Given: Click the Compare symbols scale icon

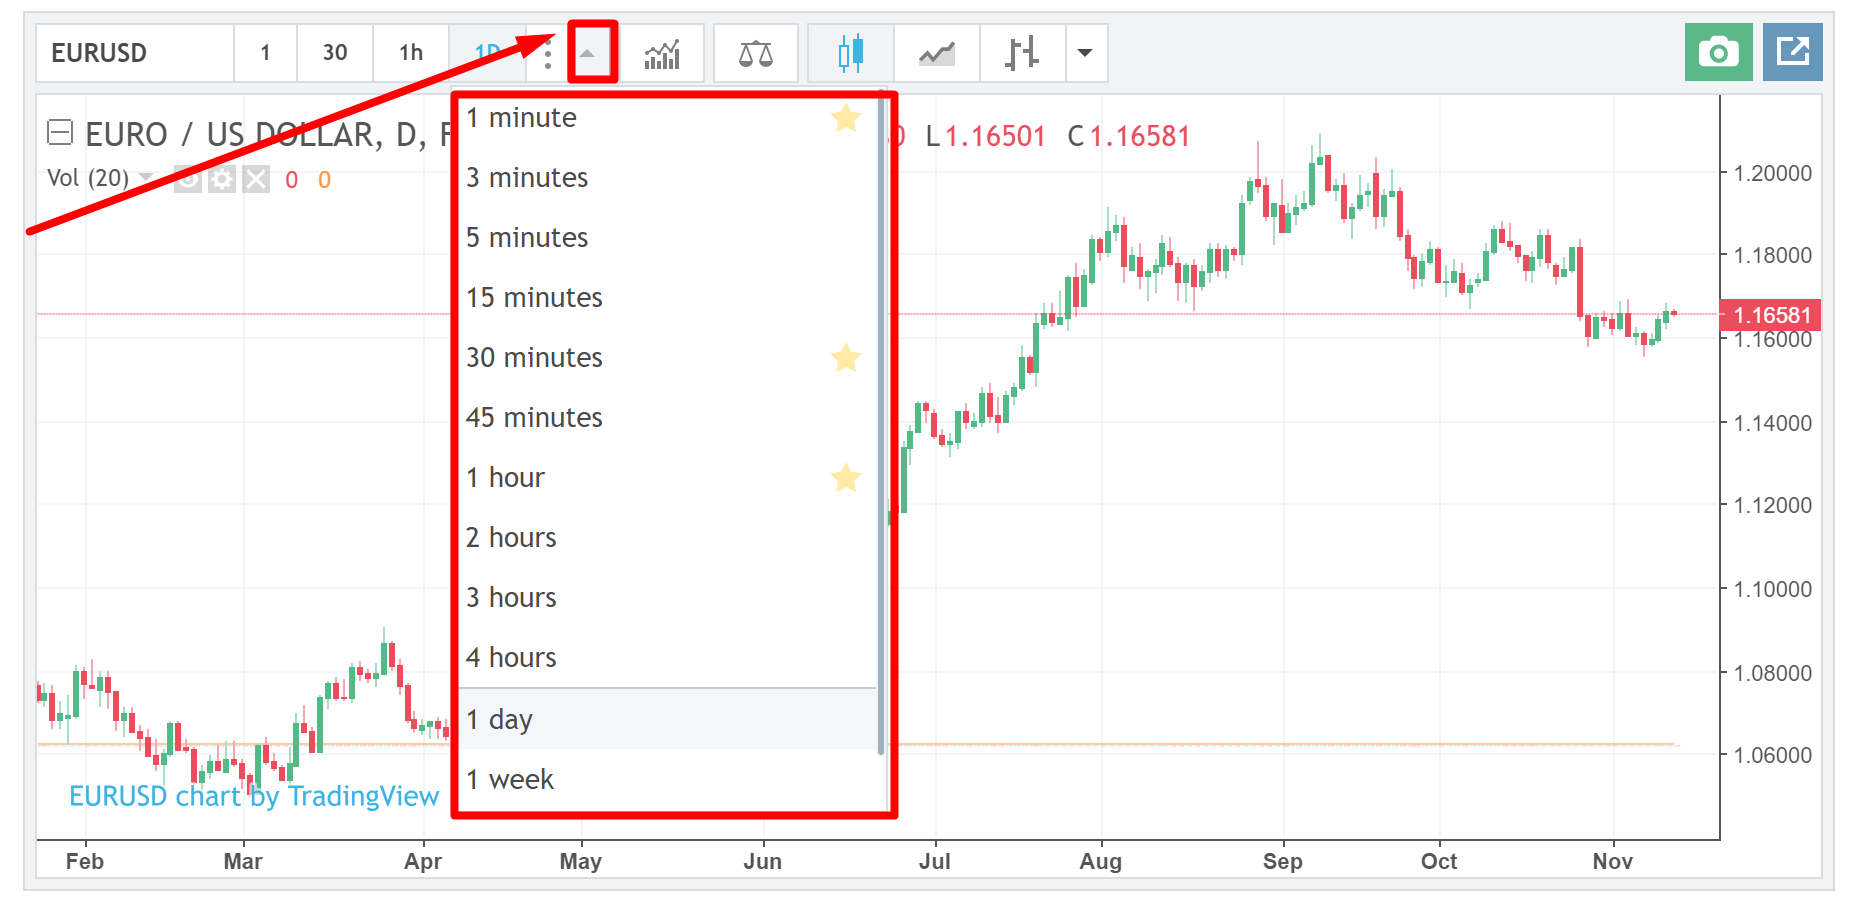Looking at the screenshot, I should (755, 53).
